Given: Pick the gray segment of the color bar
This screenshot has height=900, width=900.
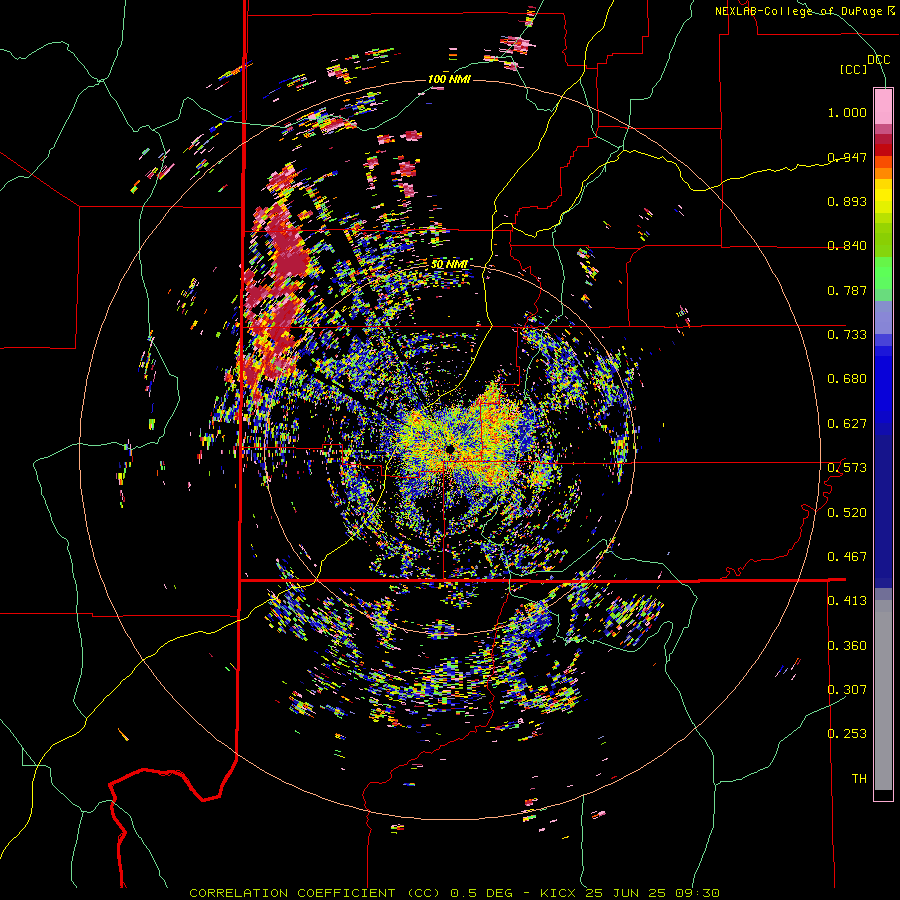Looking at the screenshot, I should [x=883, y=695].
